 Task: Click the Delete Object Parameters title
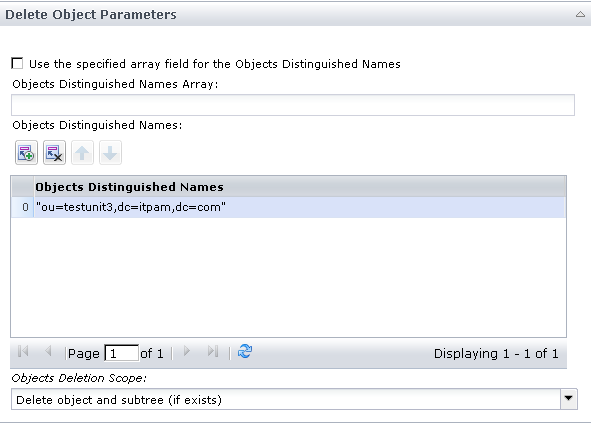pos(91,14)
